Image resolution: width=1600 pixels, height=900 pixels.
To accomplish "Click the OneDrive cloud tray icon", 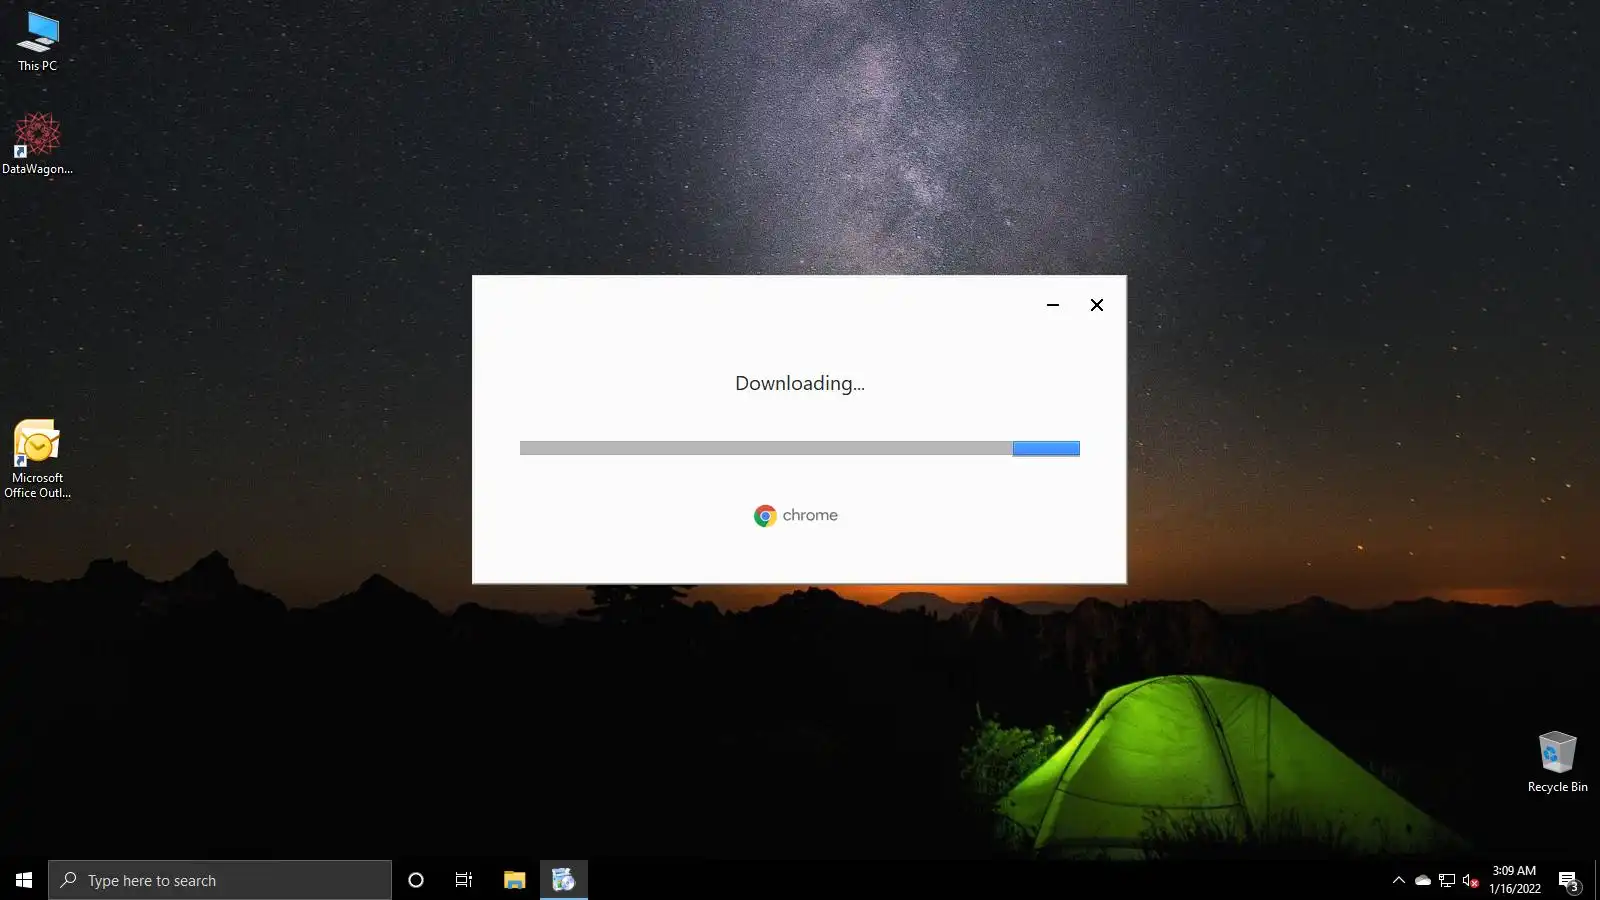I will pyautogui.click(x=1422, y=880).
